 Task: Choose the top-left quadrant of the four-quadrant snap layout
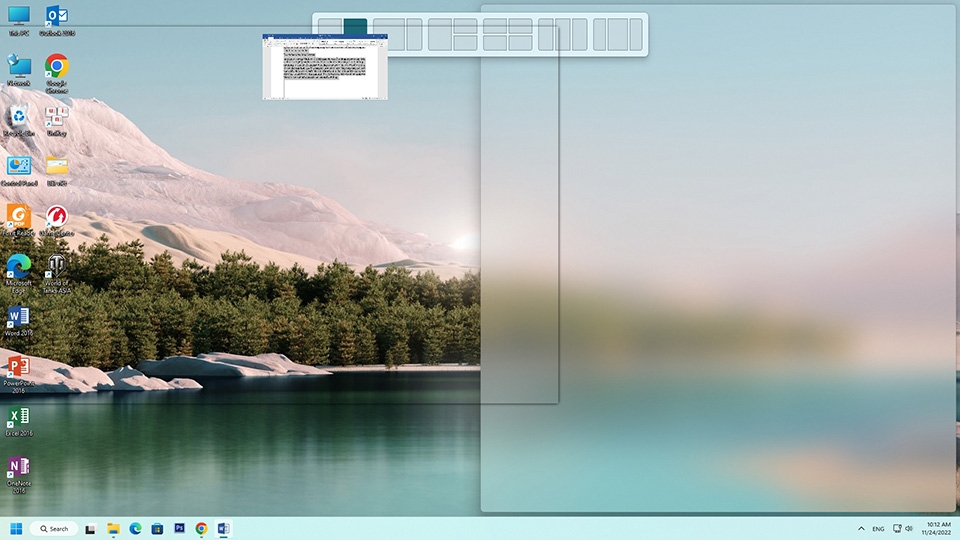tap(495, 26)
